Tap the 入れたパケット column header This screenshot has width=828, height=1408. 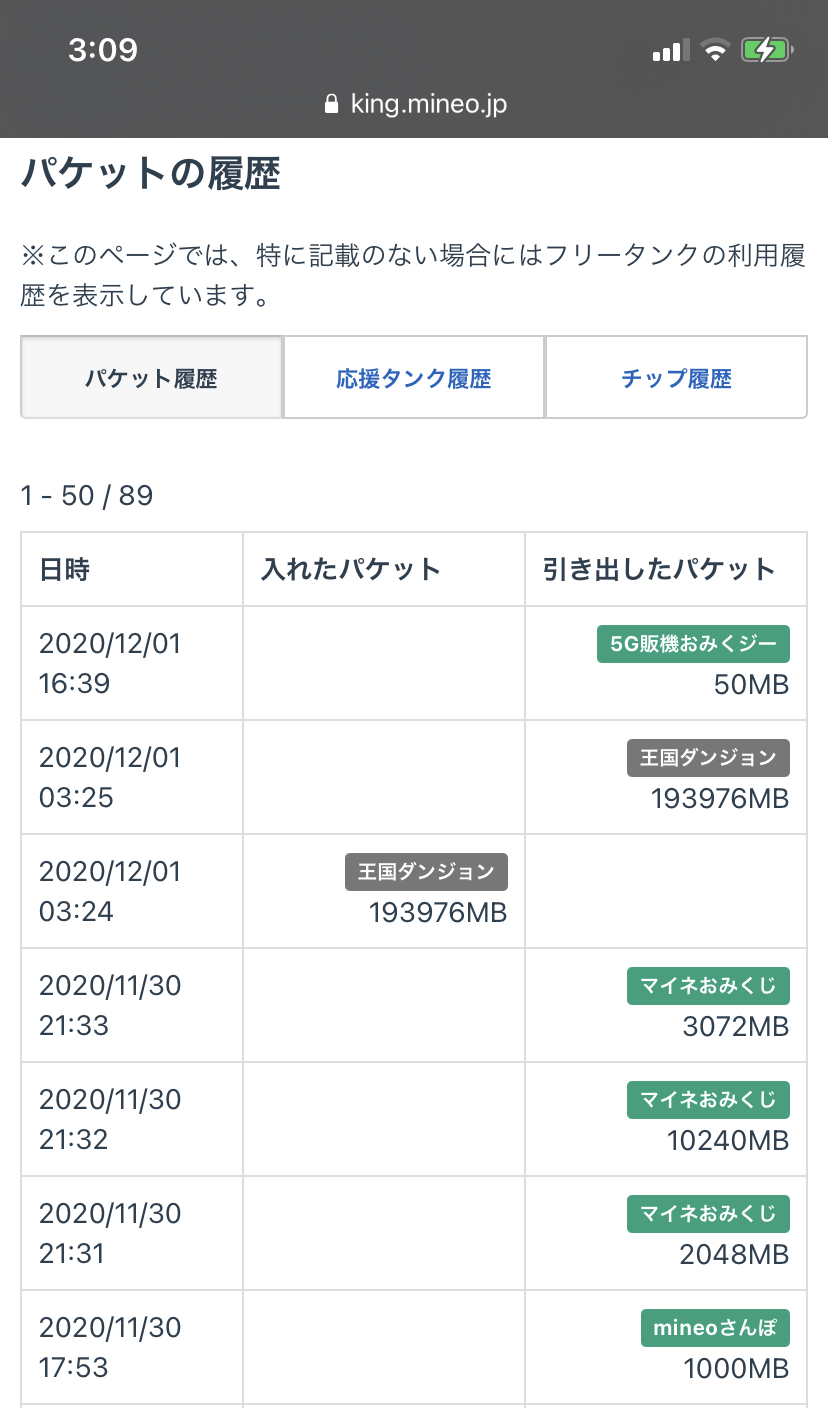click(x=351, y=570)
